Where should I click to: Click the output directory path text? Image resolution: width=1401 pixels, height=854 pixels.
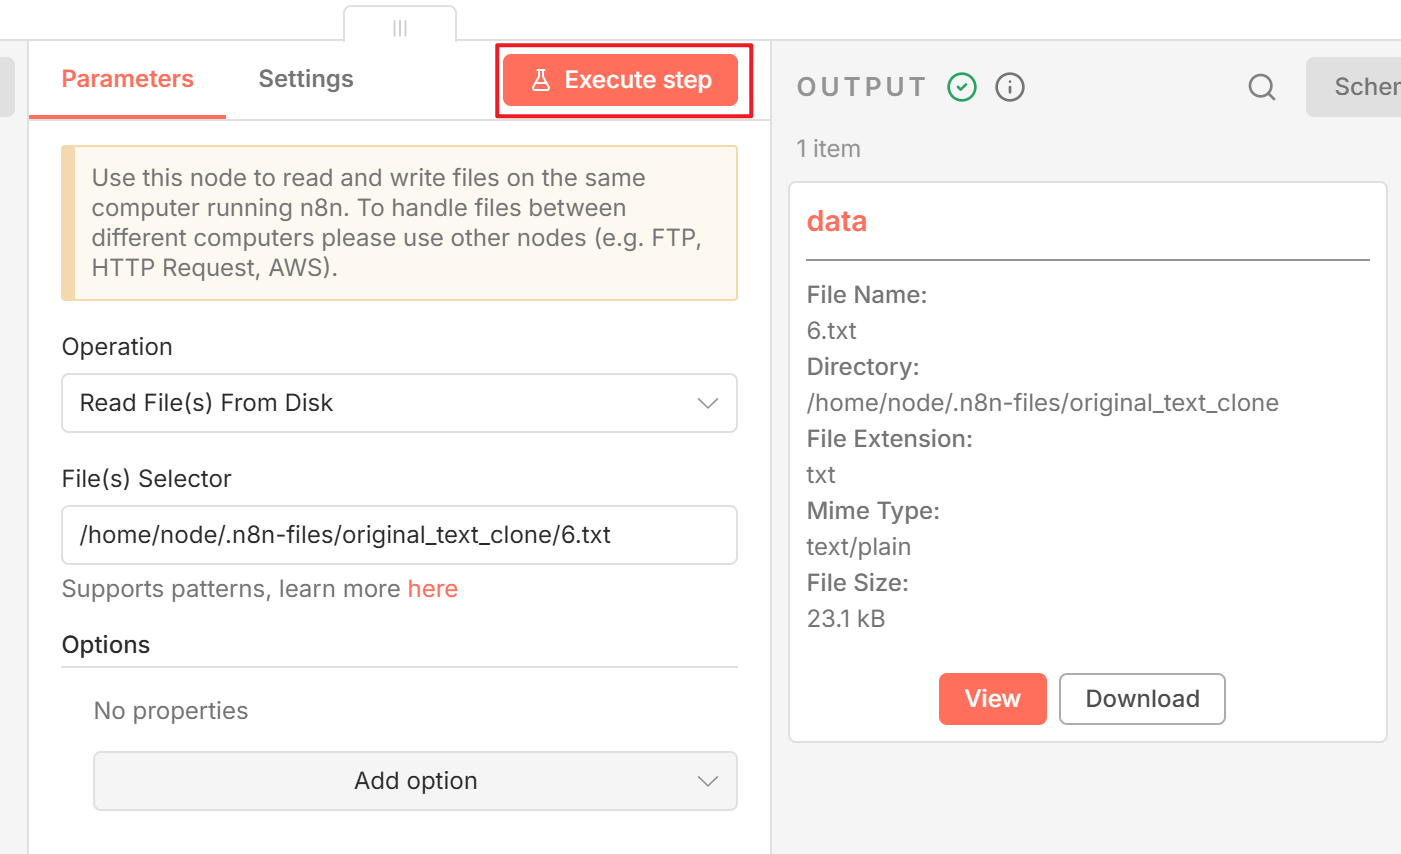[1042, 403]
